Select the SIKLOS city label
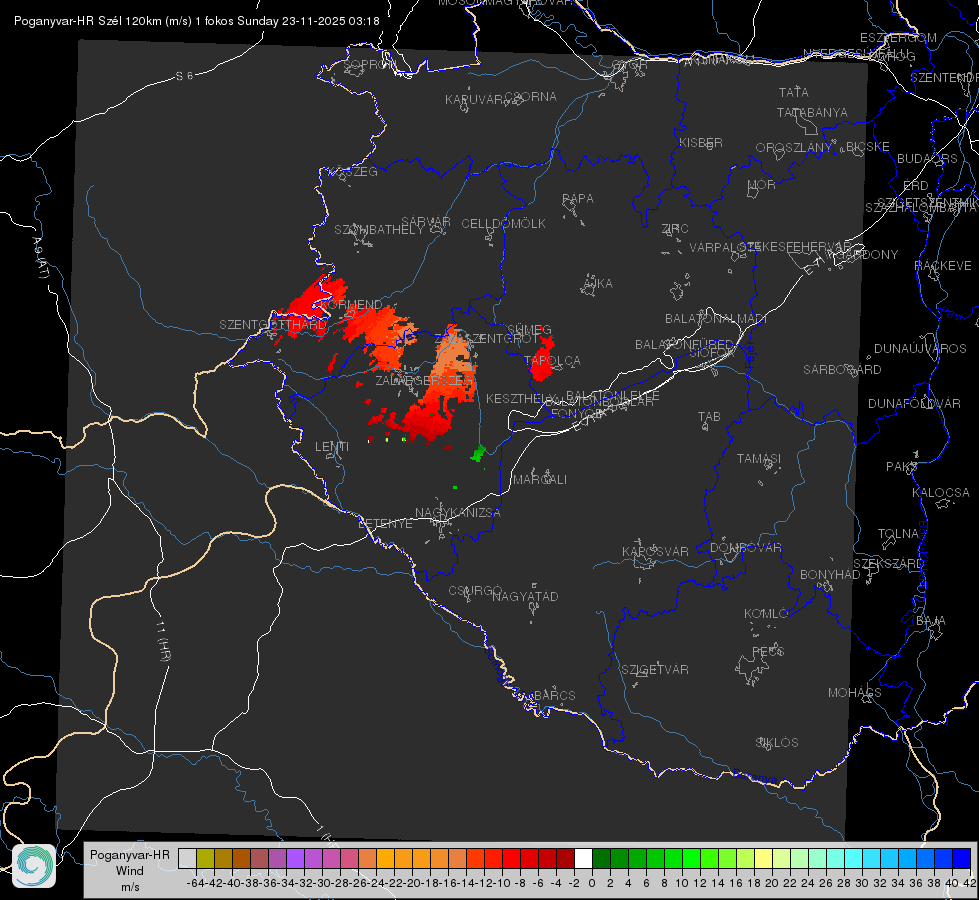The width and height of the screenshot is (979, 900). 777,743
